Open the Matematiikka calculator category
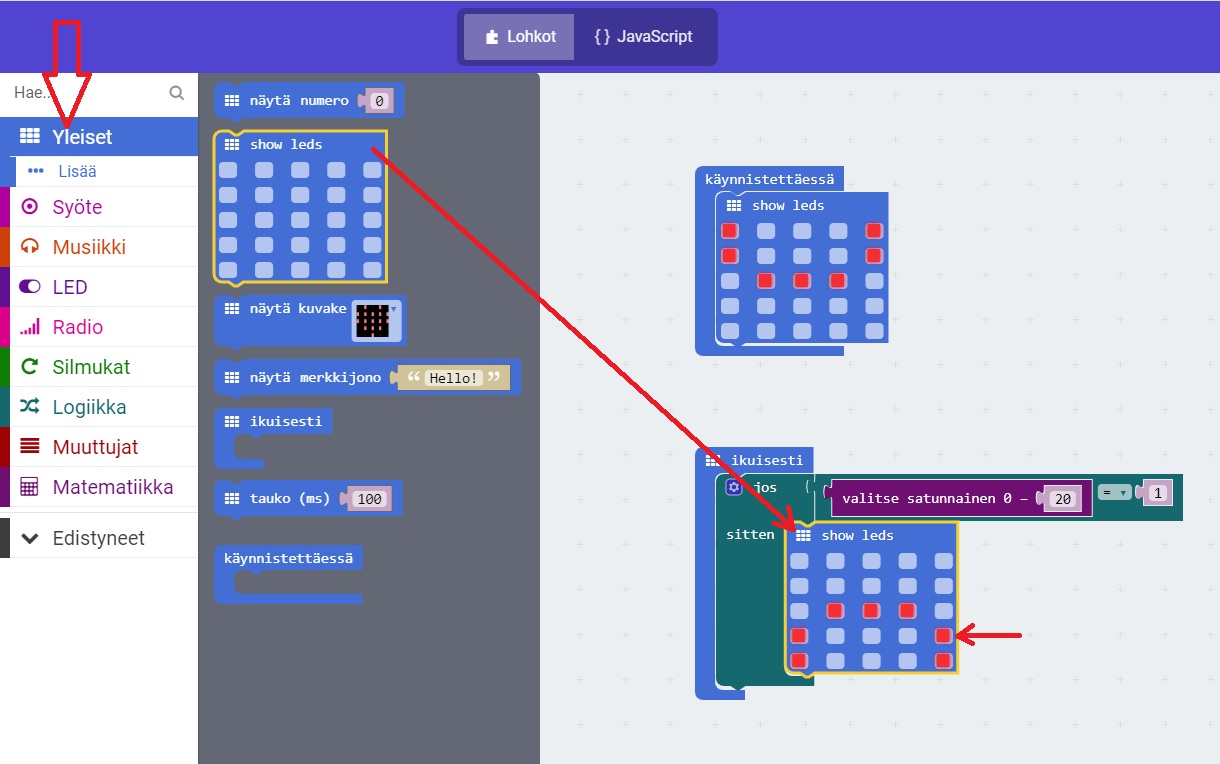This screenshot has height=764, width=1220. point(112,487)
